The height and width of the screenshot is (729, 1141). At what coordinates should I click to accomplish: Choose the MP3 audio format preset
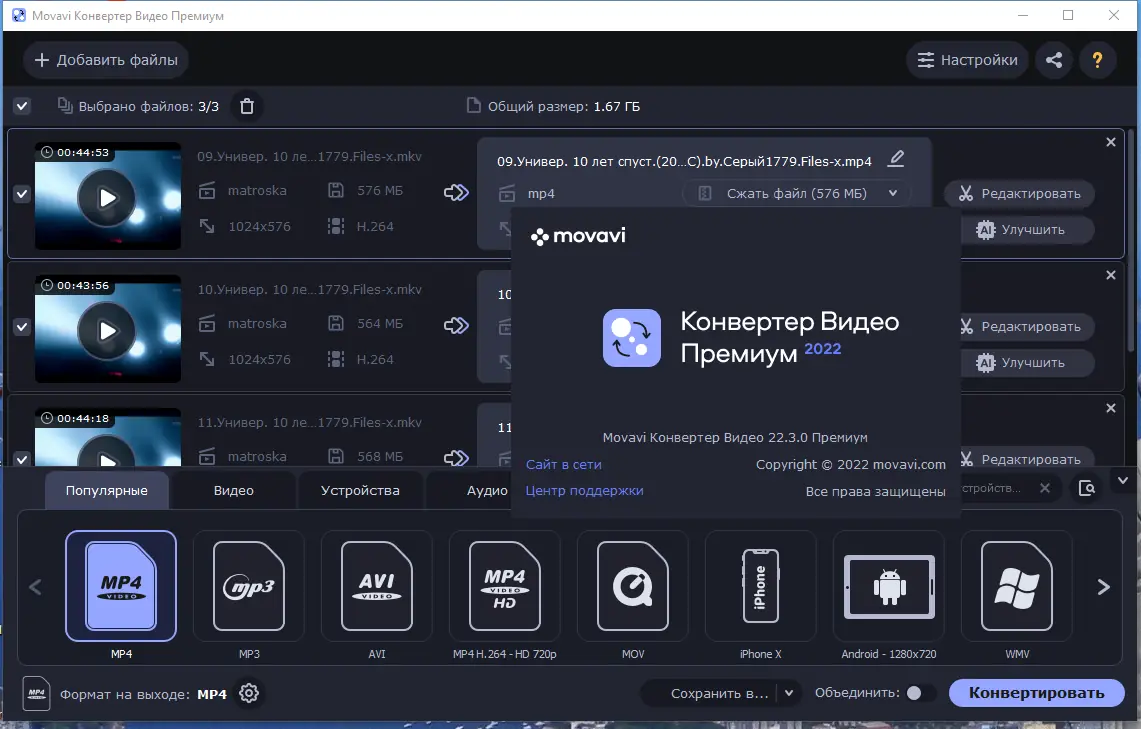coord(249,586)
